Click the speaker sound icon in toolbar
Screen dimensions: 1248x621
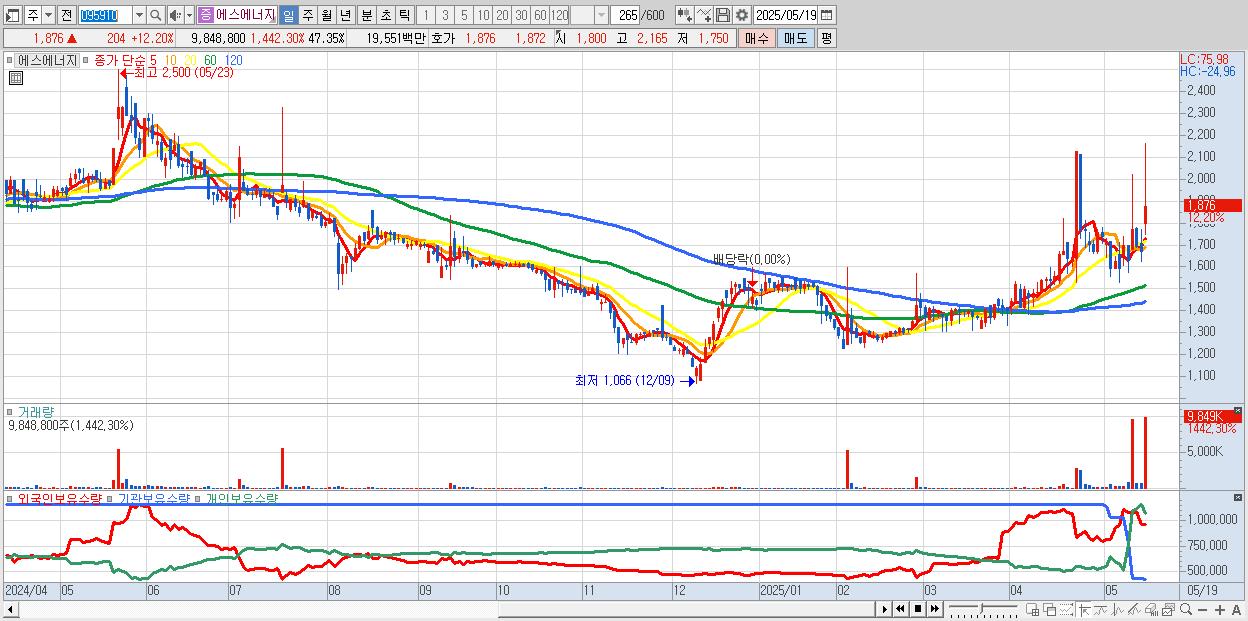click(x=175, y=16)
